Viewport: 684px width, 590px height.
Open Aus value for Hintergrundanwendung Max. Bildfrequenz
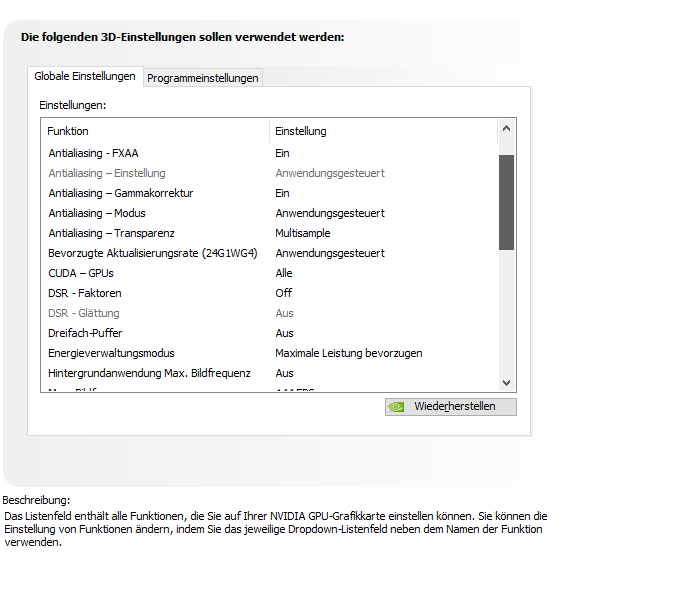[x=284, y=373]
